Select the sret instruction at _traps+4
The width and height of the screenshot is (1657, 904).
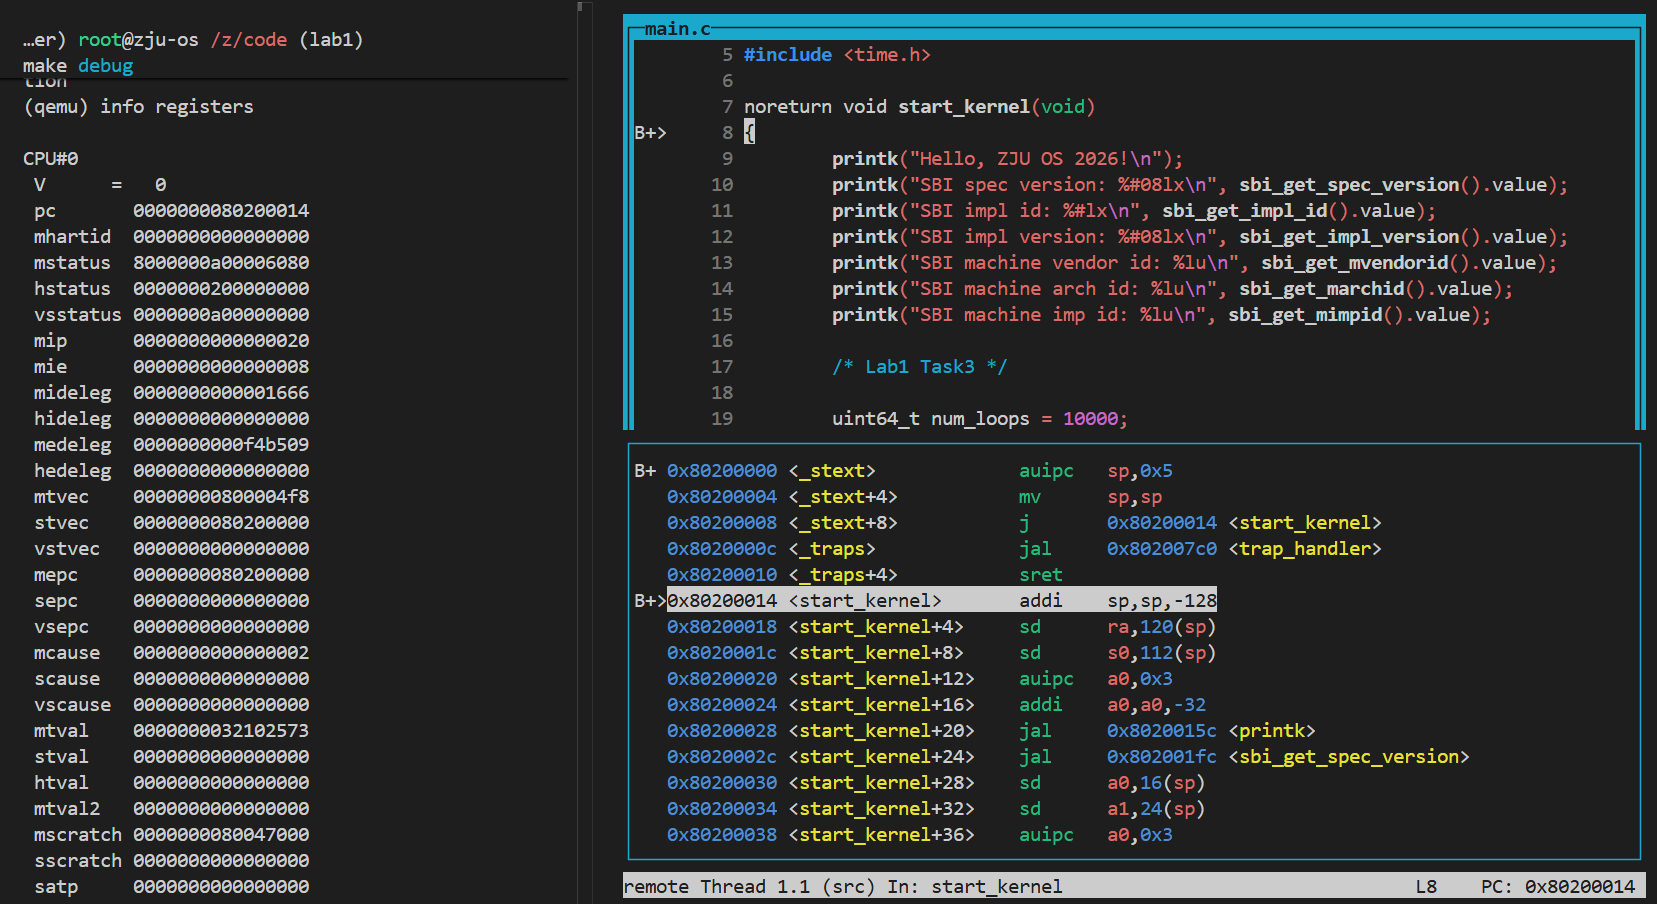[x=1041, y=575]
